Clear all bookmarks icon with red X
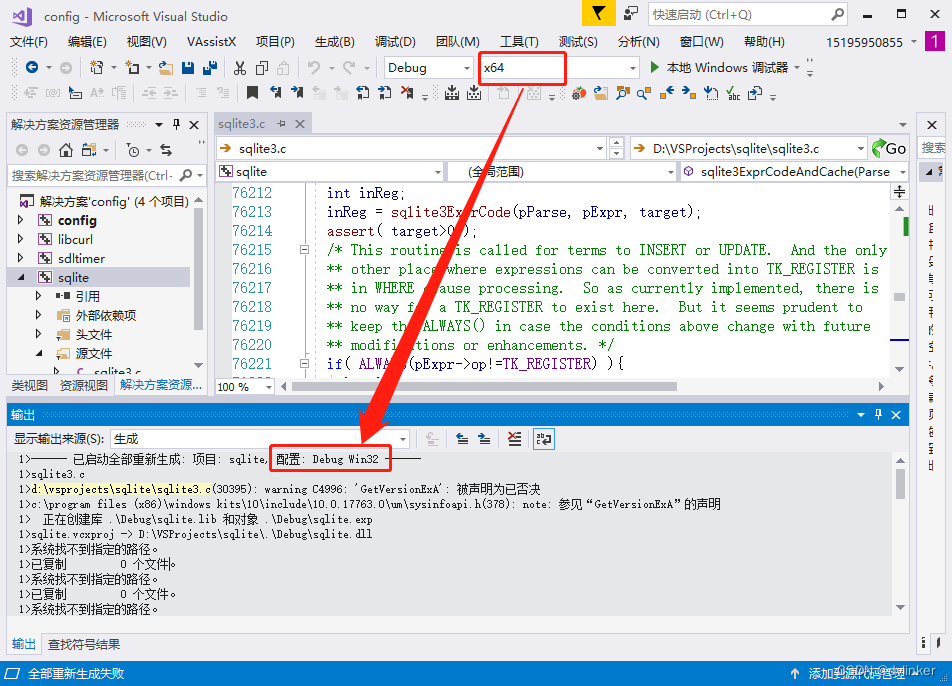Image resolution: width=952 pixels, height=686 pixels. 407,93
